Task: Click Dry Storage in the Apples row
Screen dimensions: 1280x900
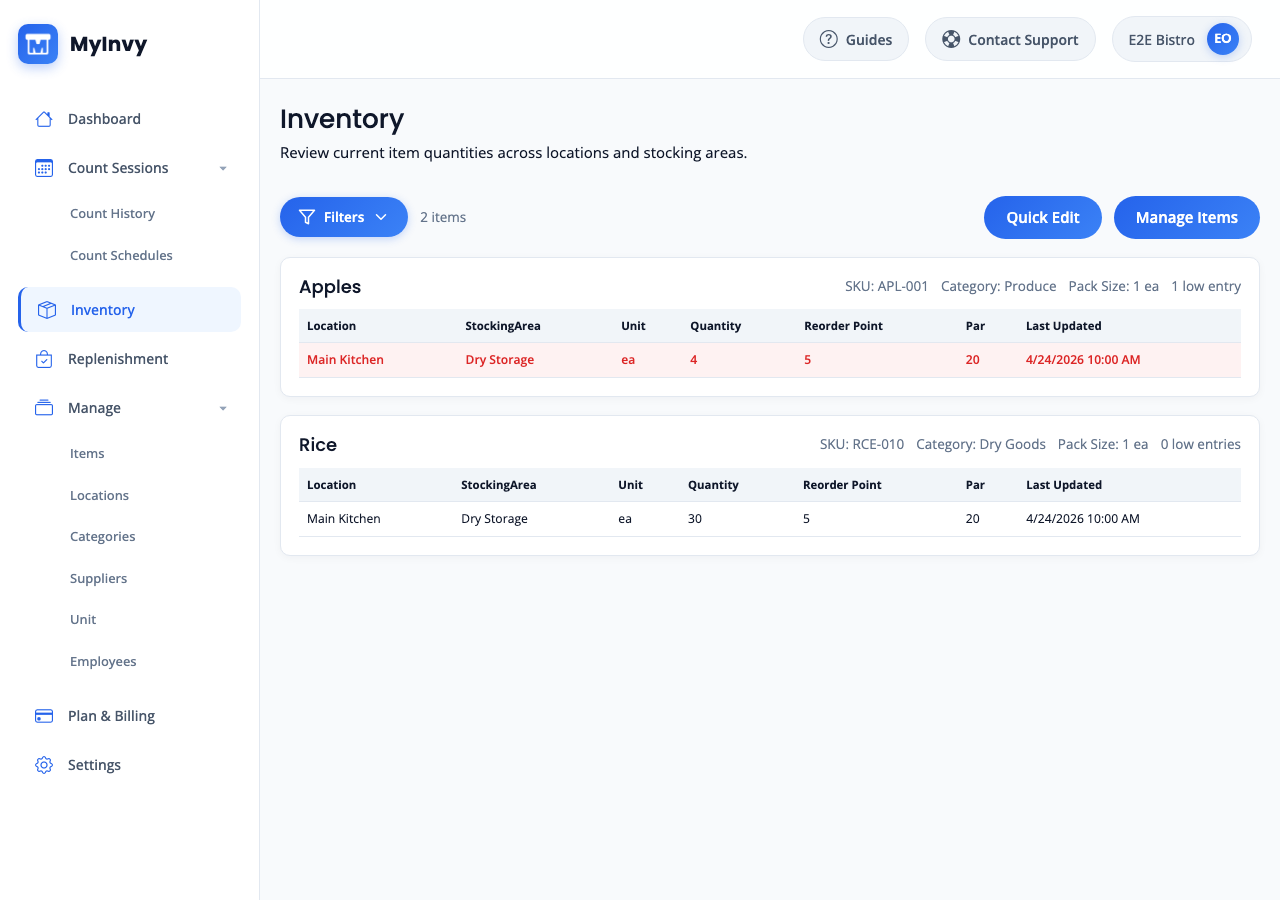Action: [500, 360]
